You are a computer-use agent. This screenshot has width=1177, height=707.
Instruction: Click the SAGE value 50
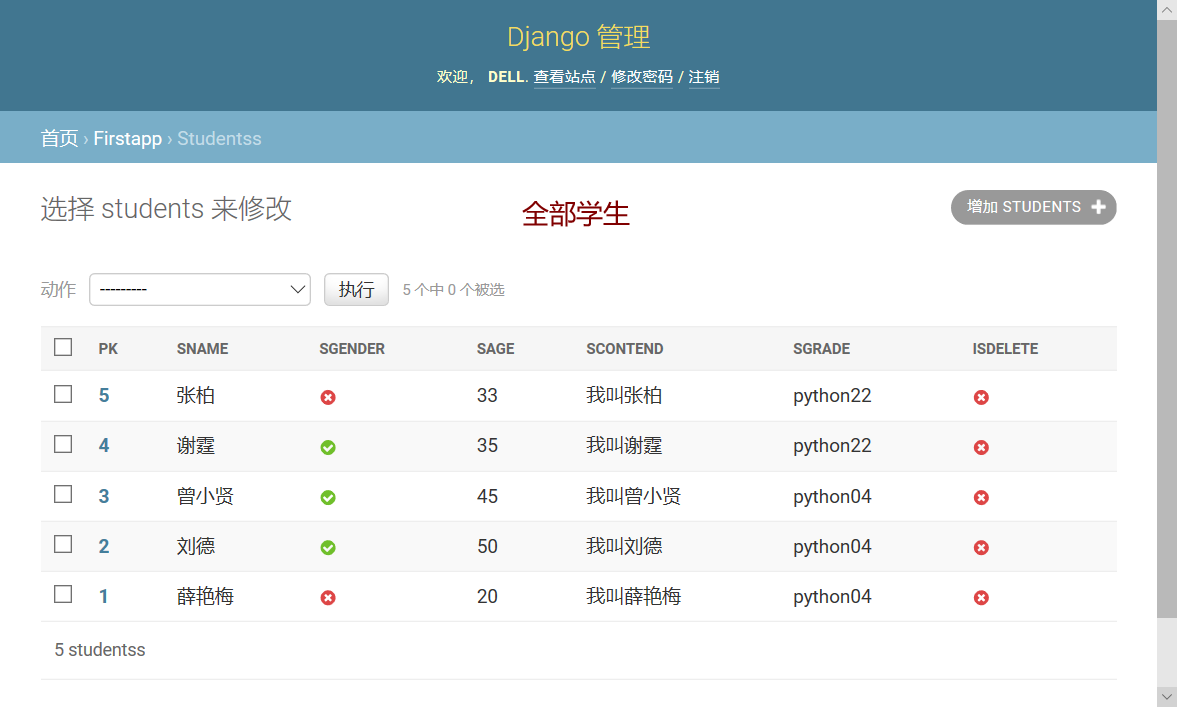pyautogui.click(x=487, y=546)
